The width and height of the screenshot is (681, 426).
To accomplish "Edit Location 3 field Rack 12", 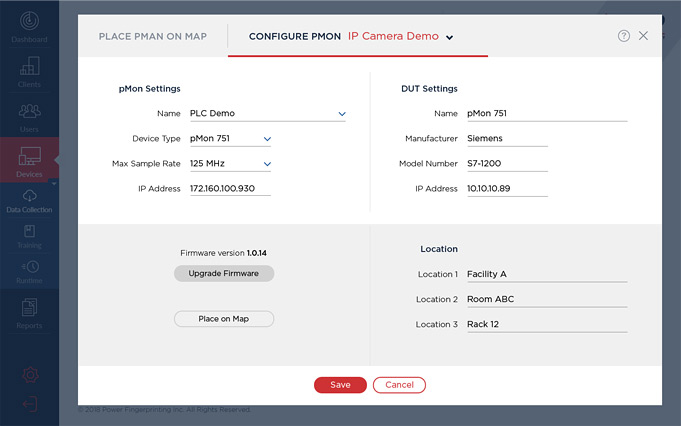I will point(547,325).
